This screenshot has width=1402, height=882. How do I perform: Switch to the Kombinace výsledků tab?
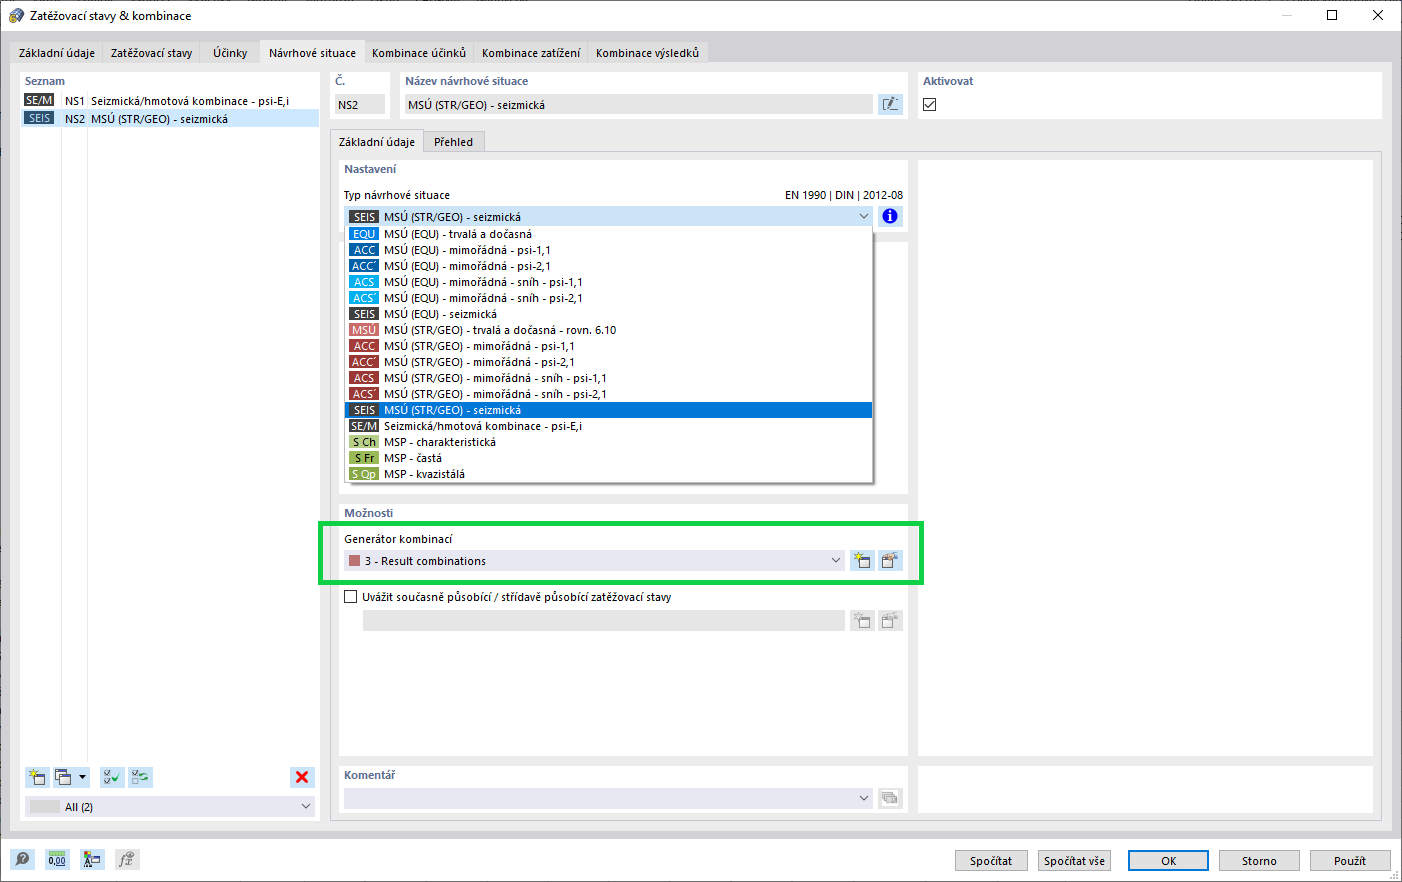pos(648,53)
